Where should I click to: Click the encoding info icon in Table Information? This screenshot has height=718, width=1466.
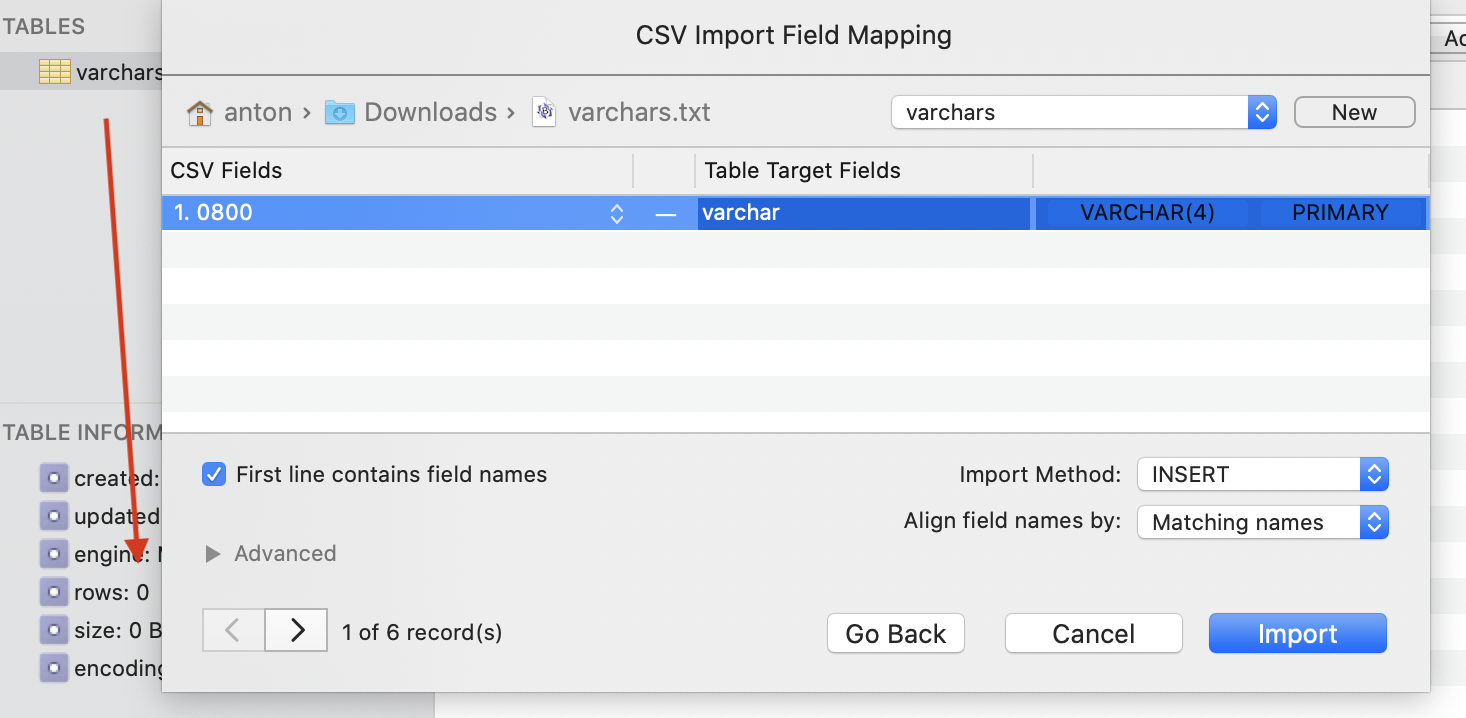(x=53, y=668)
